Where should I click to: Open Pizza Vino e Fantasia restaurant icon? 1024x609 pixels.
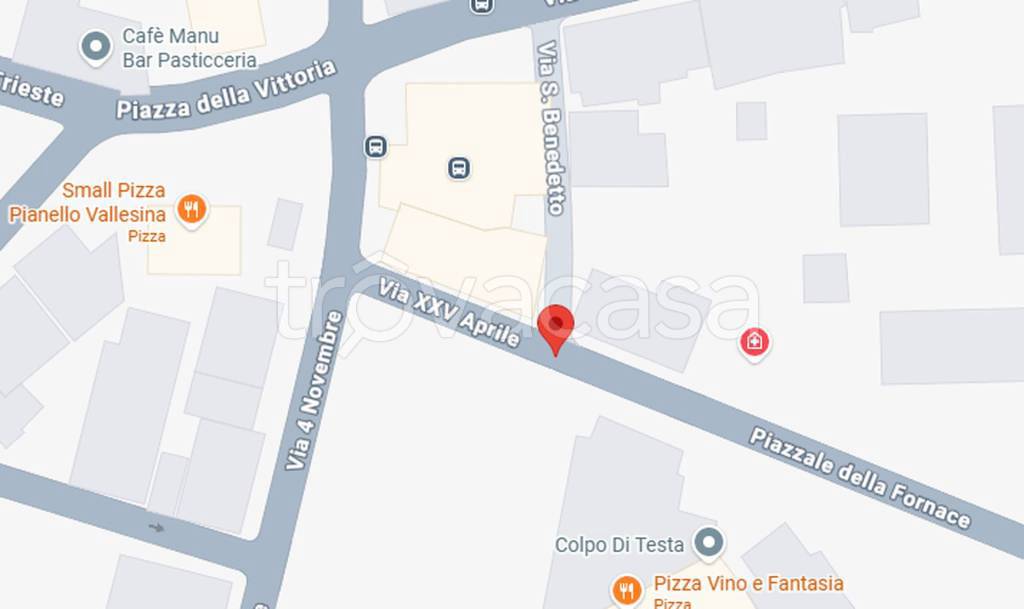[x=626, y=591]
